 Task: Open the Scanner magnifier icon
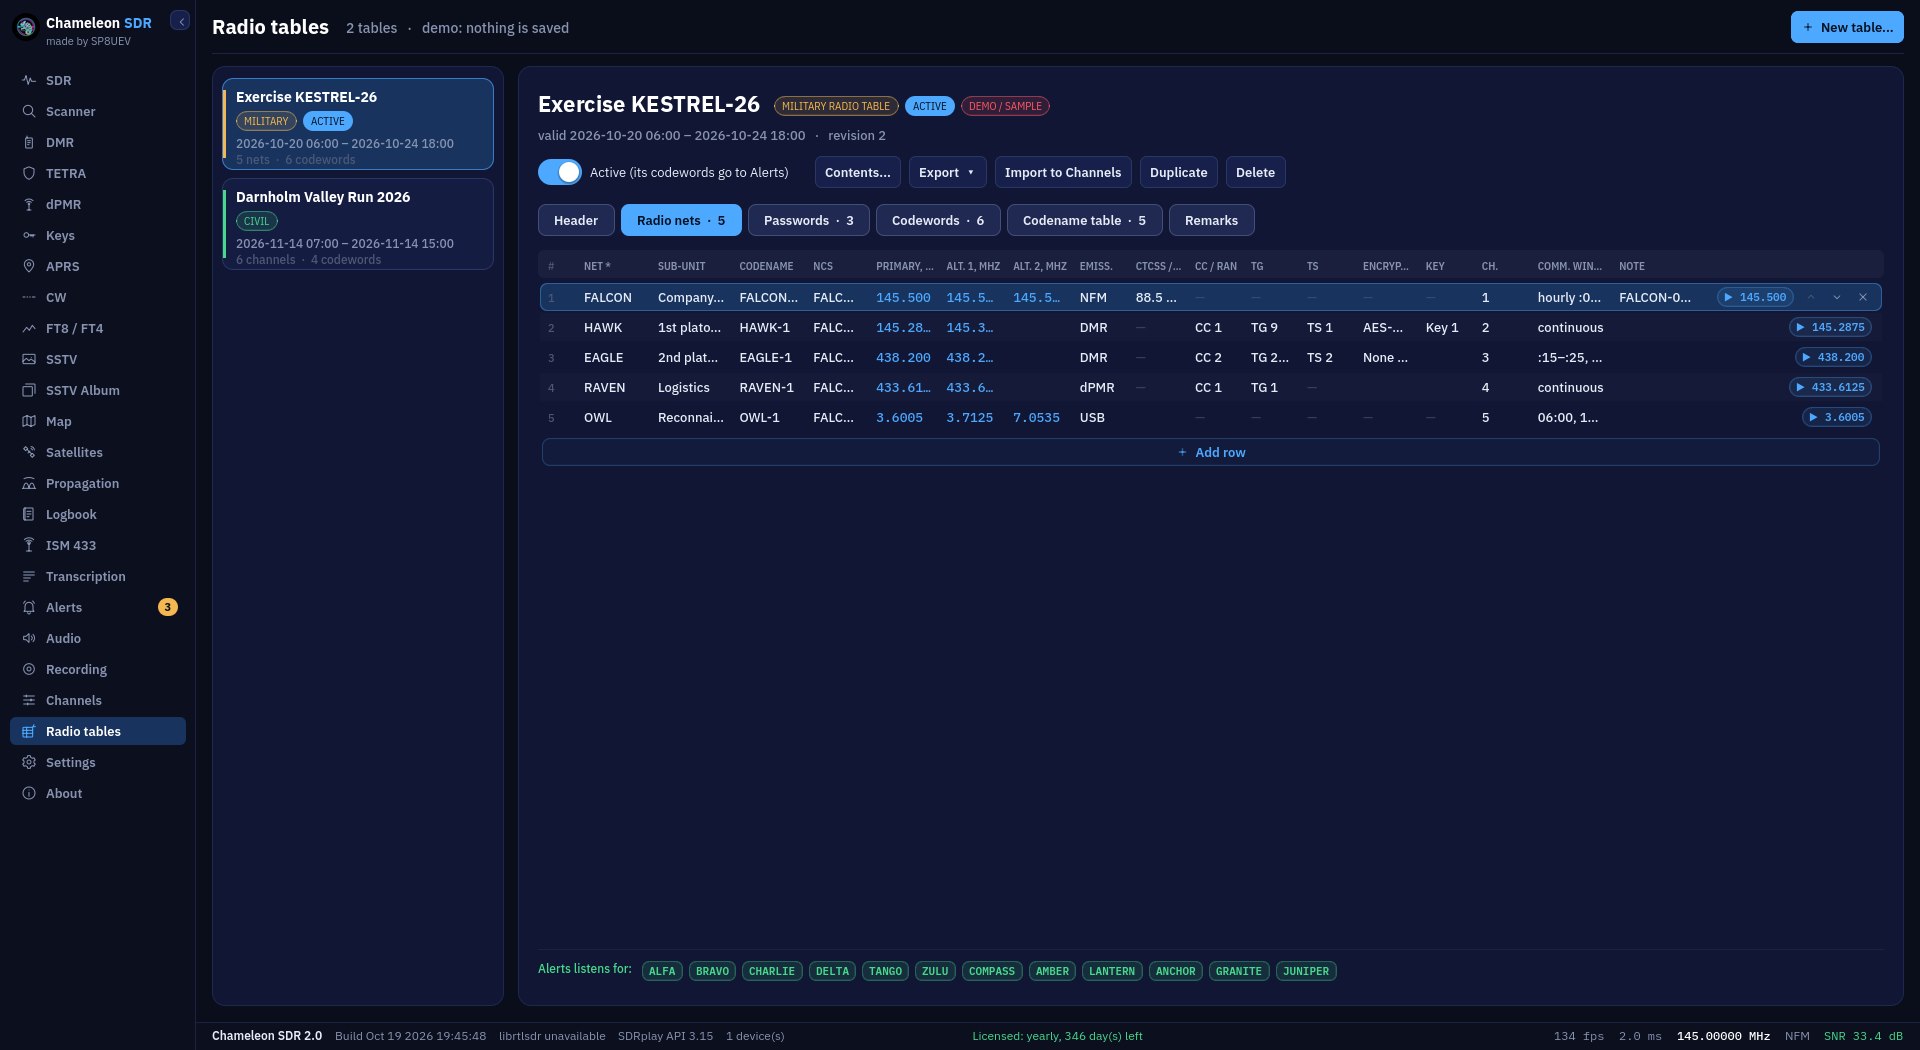tap(29, 111)
